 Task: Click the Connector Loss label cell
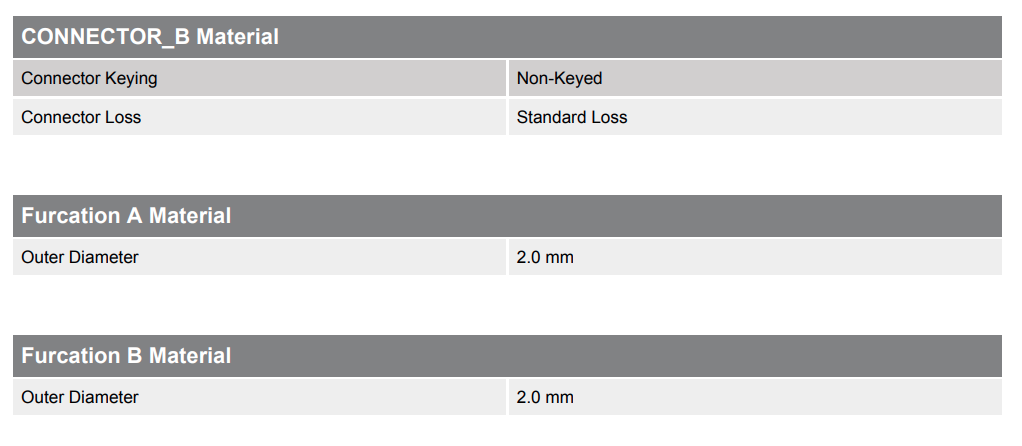click(259, 117)
